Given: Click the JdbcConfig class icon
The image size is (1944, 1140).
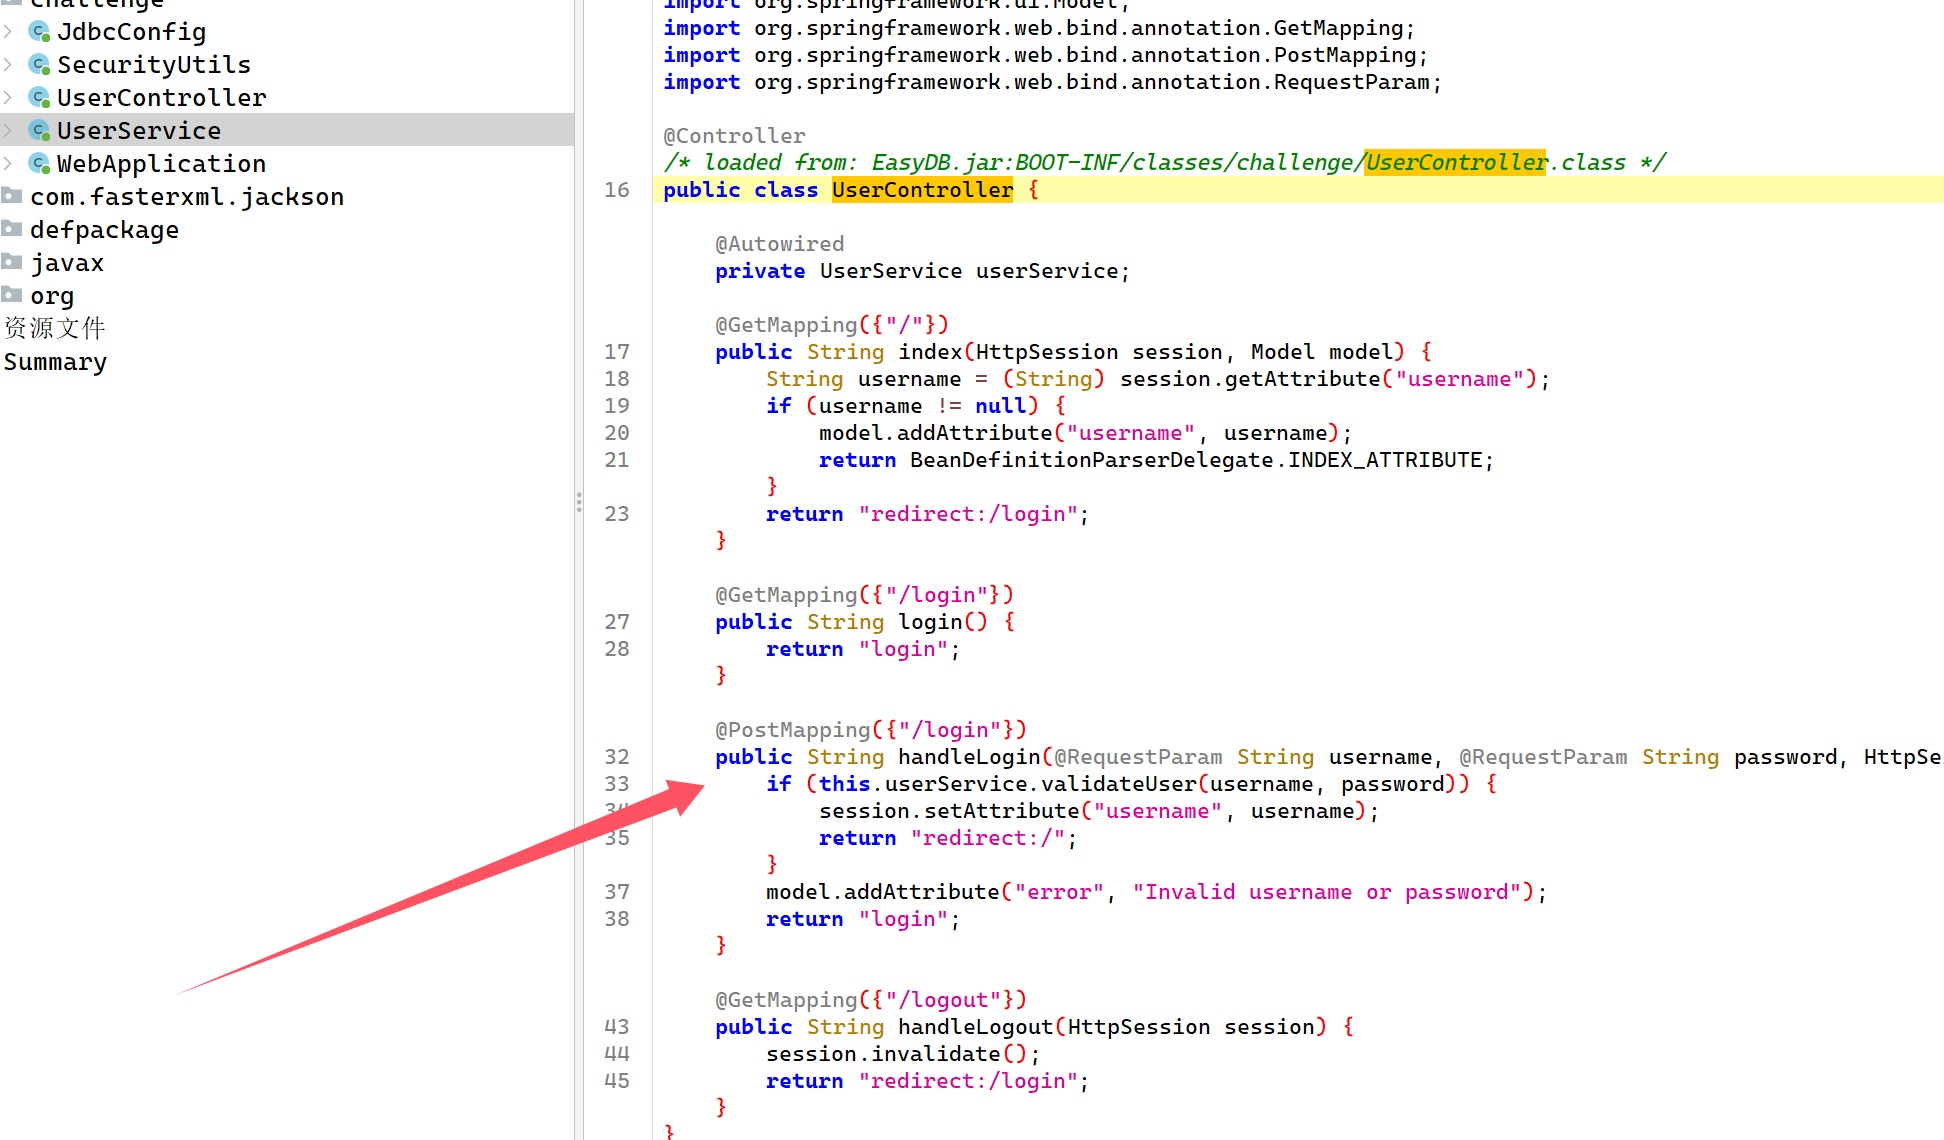Looking at the screenshot, I should click(x=39, y=32).
